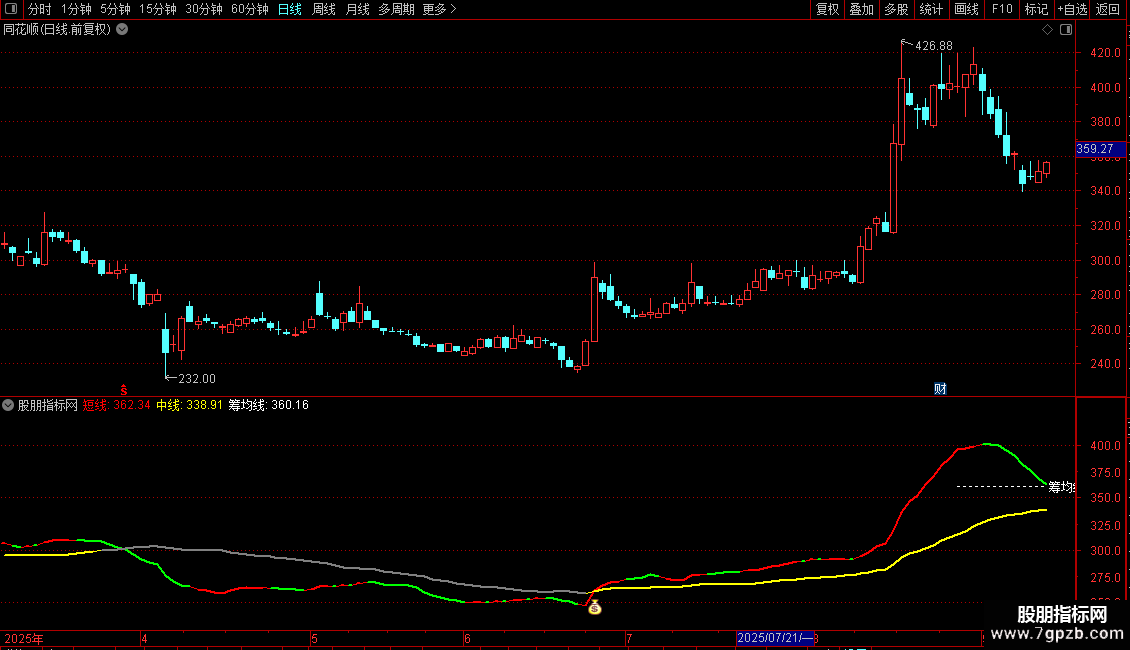Switch to 分时 intraday view
1130x650 pixels.
coord(40,9)
